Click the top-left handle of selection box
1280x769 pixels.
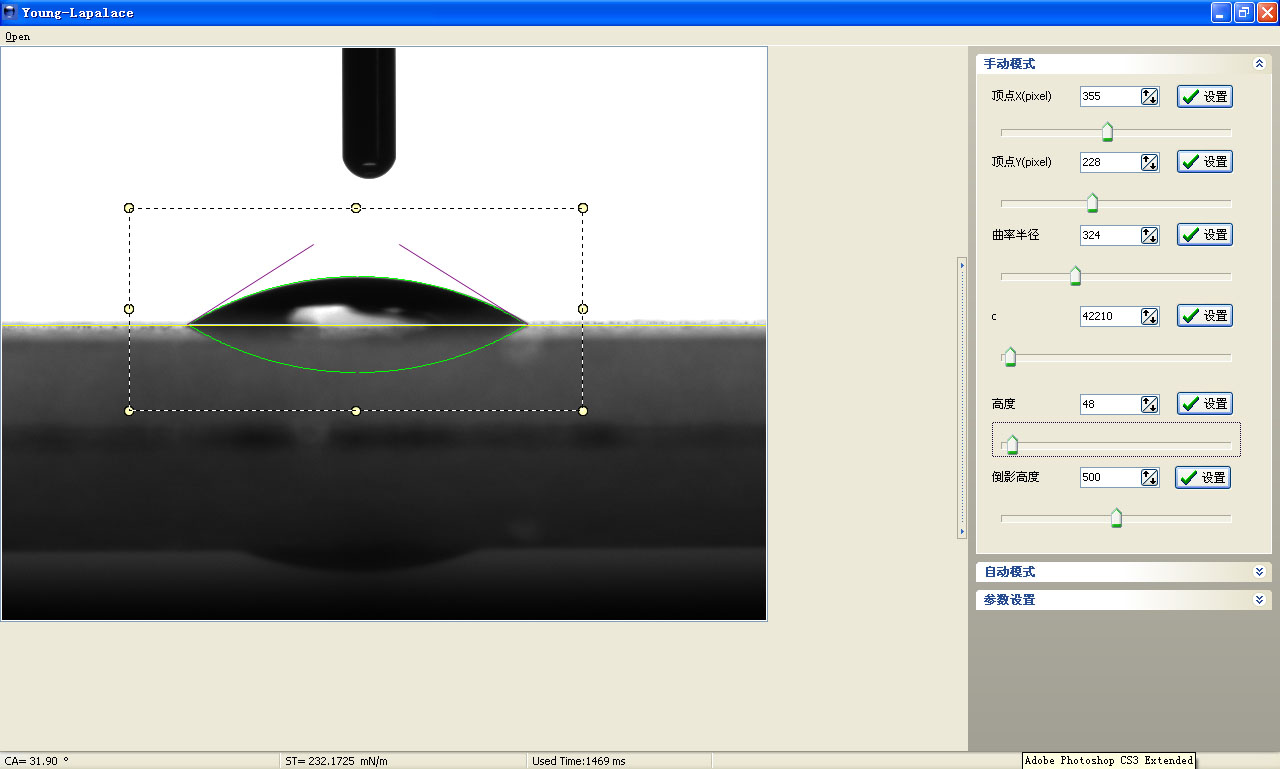(129, 208)
